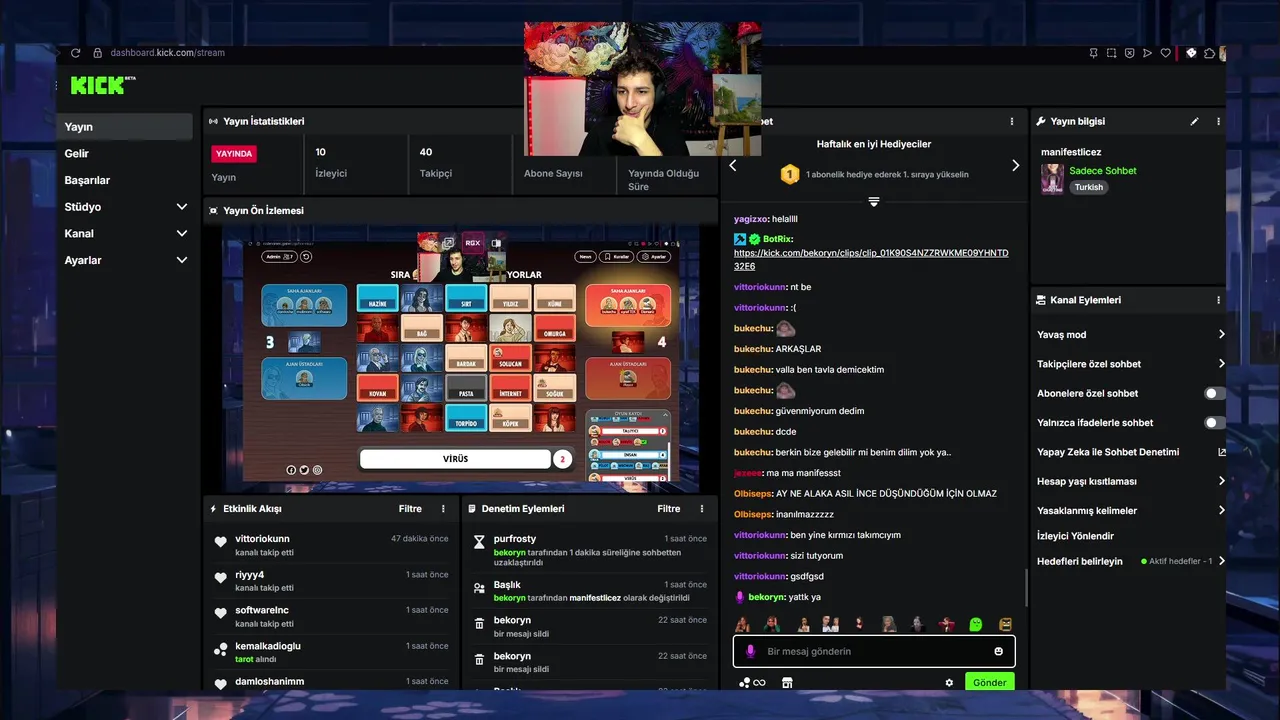Open Gelir in the sidebar

[x=77, y=154]
